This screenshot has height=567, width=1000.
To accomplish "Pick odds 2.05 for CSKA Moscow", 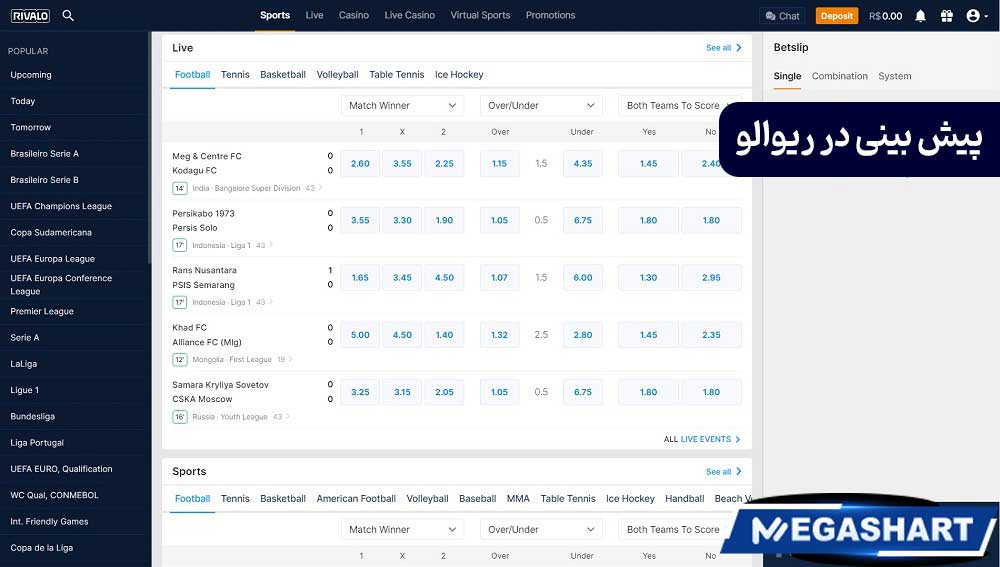I will pos(445,392).
